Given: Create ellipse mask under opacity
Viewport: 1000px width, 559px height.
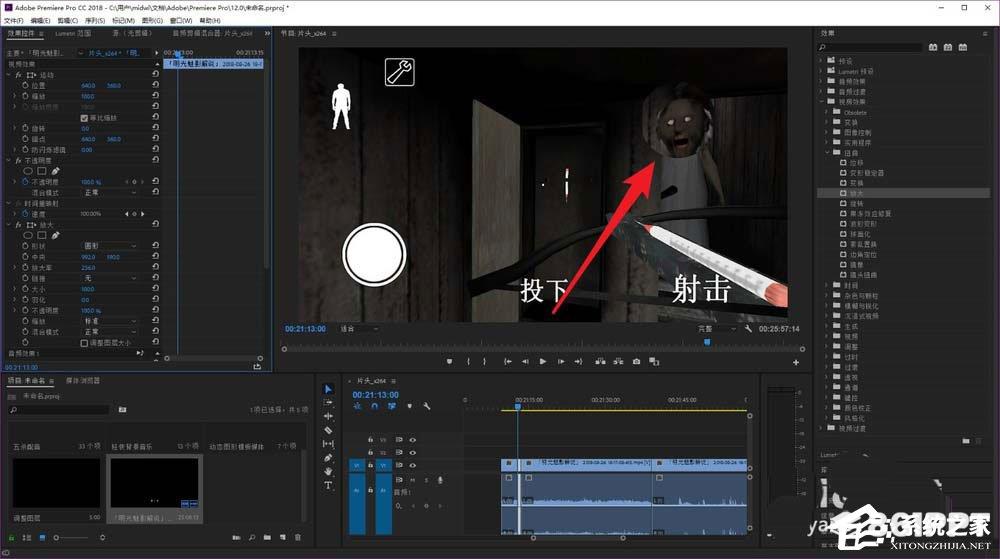Looking at the screenshot, I should click(x=28, y=171).
